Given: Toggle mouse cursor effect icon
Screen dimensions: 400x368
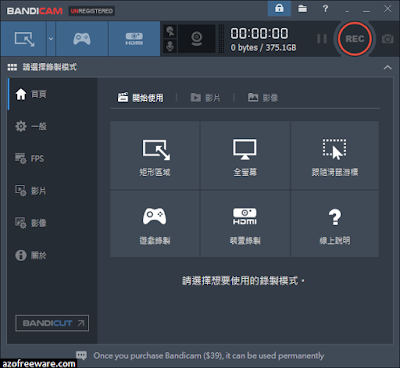Looking at the screenshot, I should 170,31.
